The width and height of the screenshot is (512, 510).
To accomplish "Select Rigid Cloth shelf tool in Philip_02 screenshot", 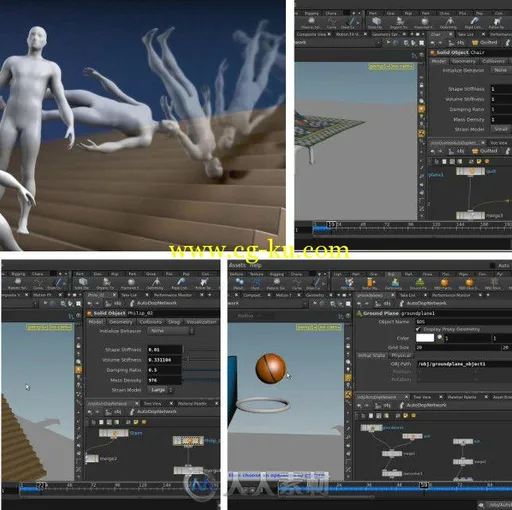I will tap(180, 284).
